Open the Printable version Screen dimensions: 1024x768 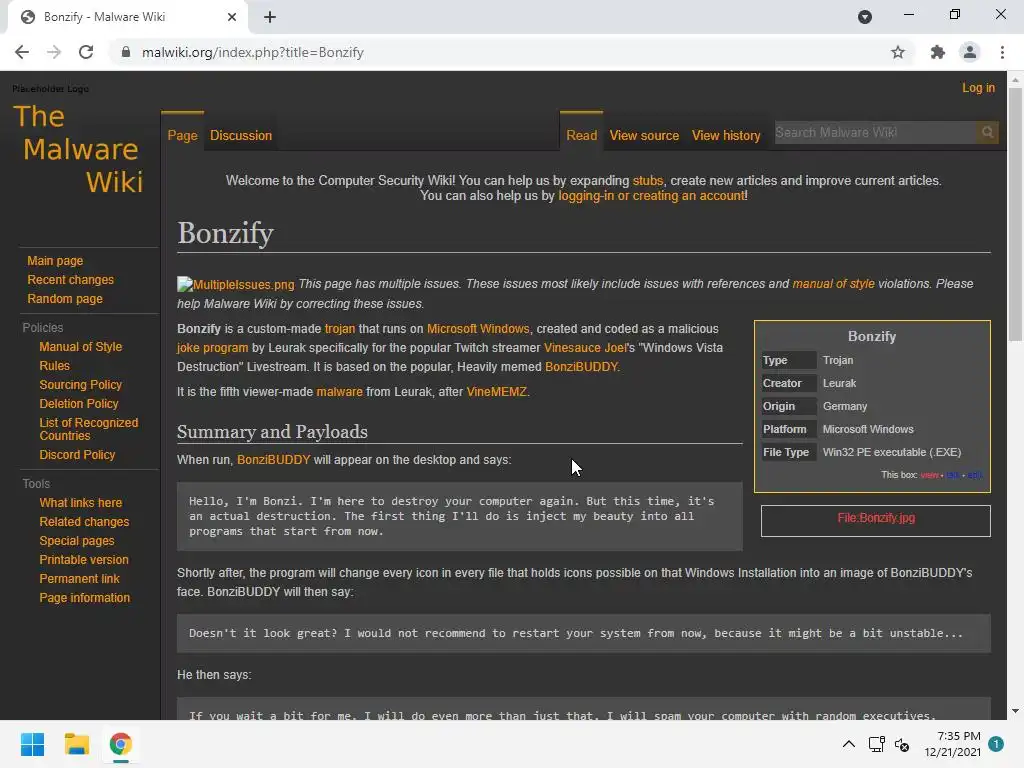84,560
